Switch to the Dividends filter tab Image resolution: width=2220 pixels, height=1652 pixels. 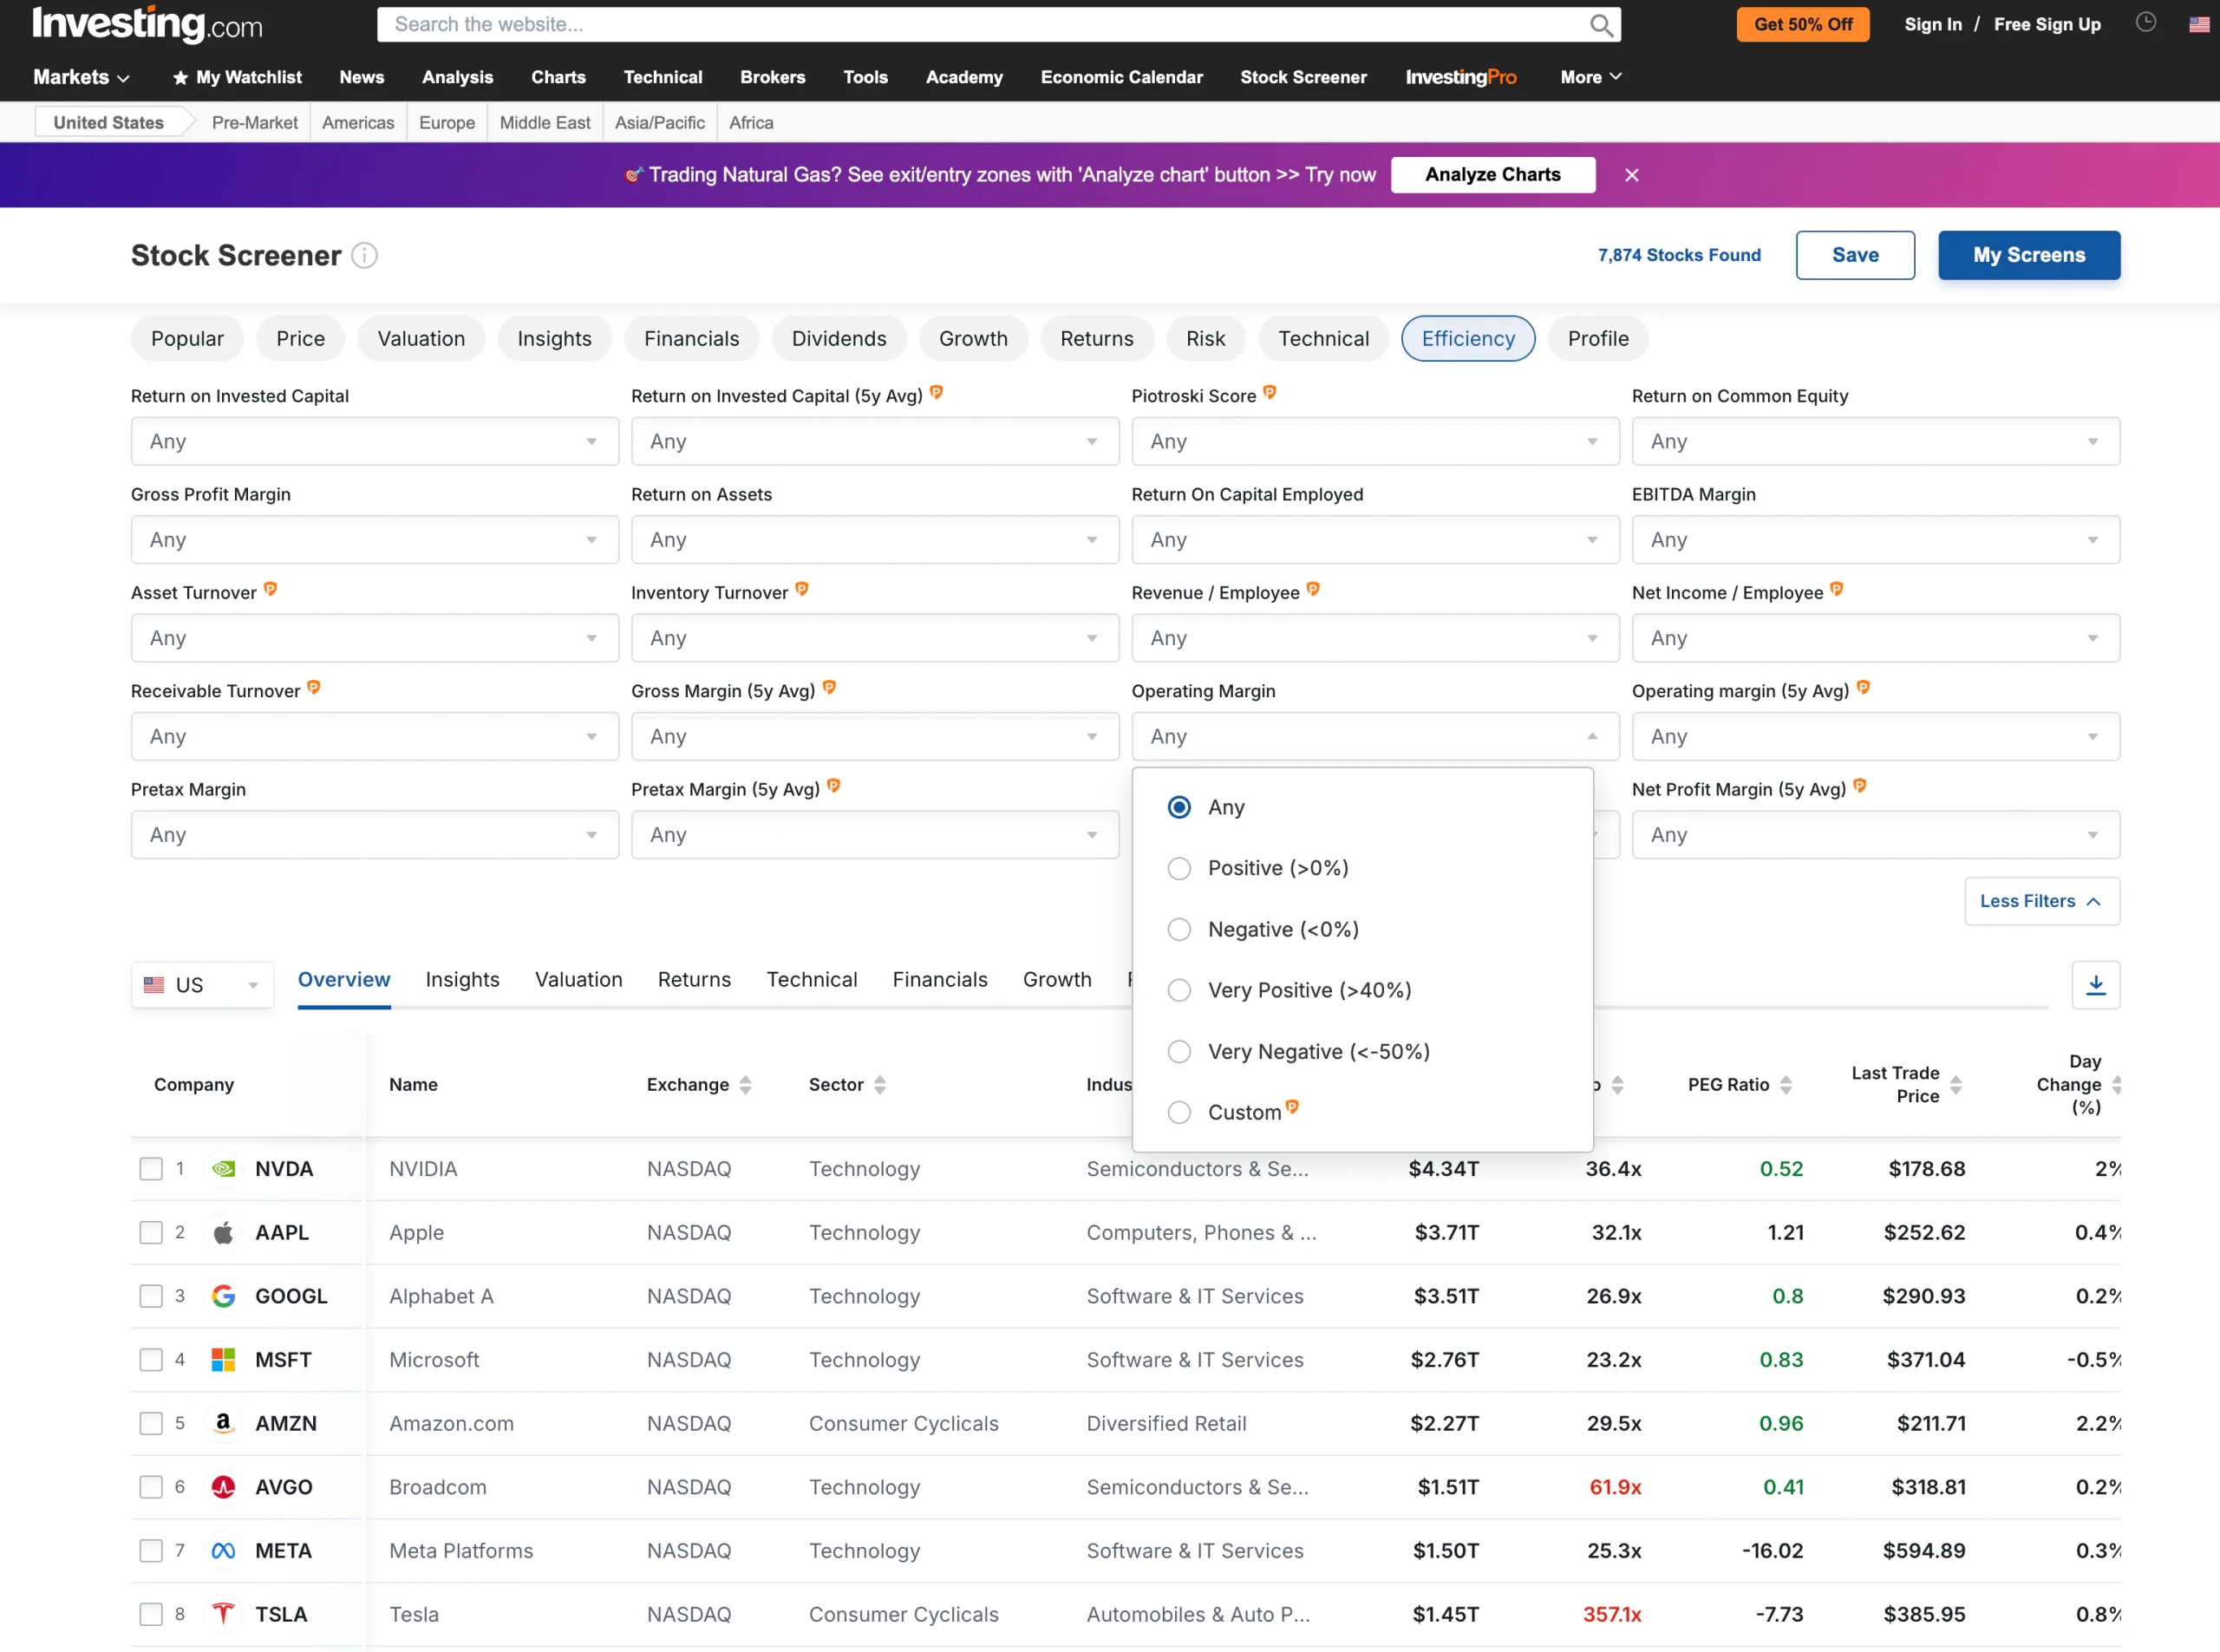(839, 338)
